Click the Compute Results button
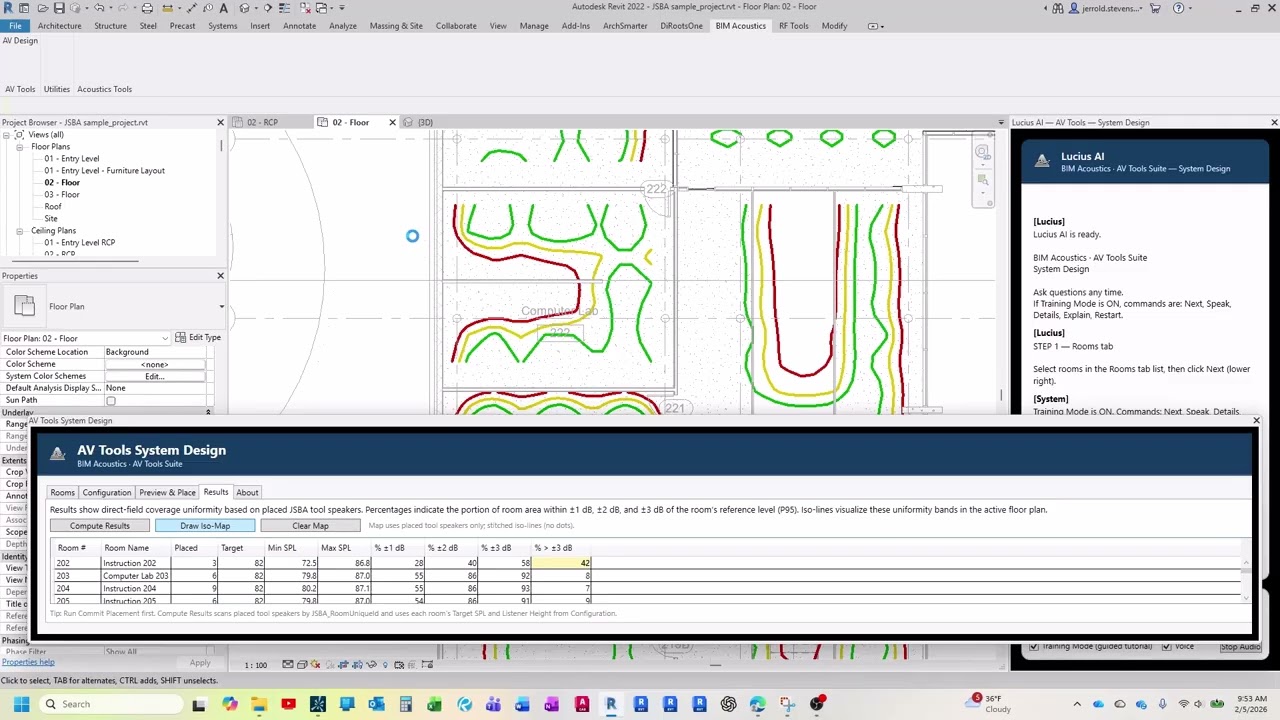This screenshot has height=720, width=1280. click(100, 526)
